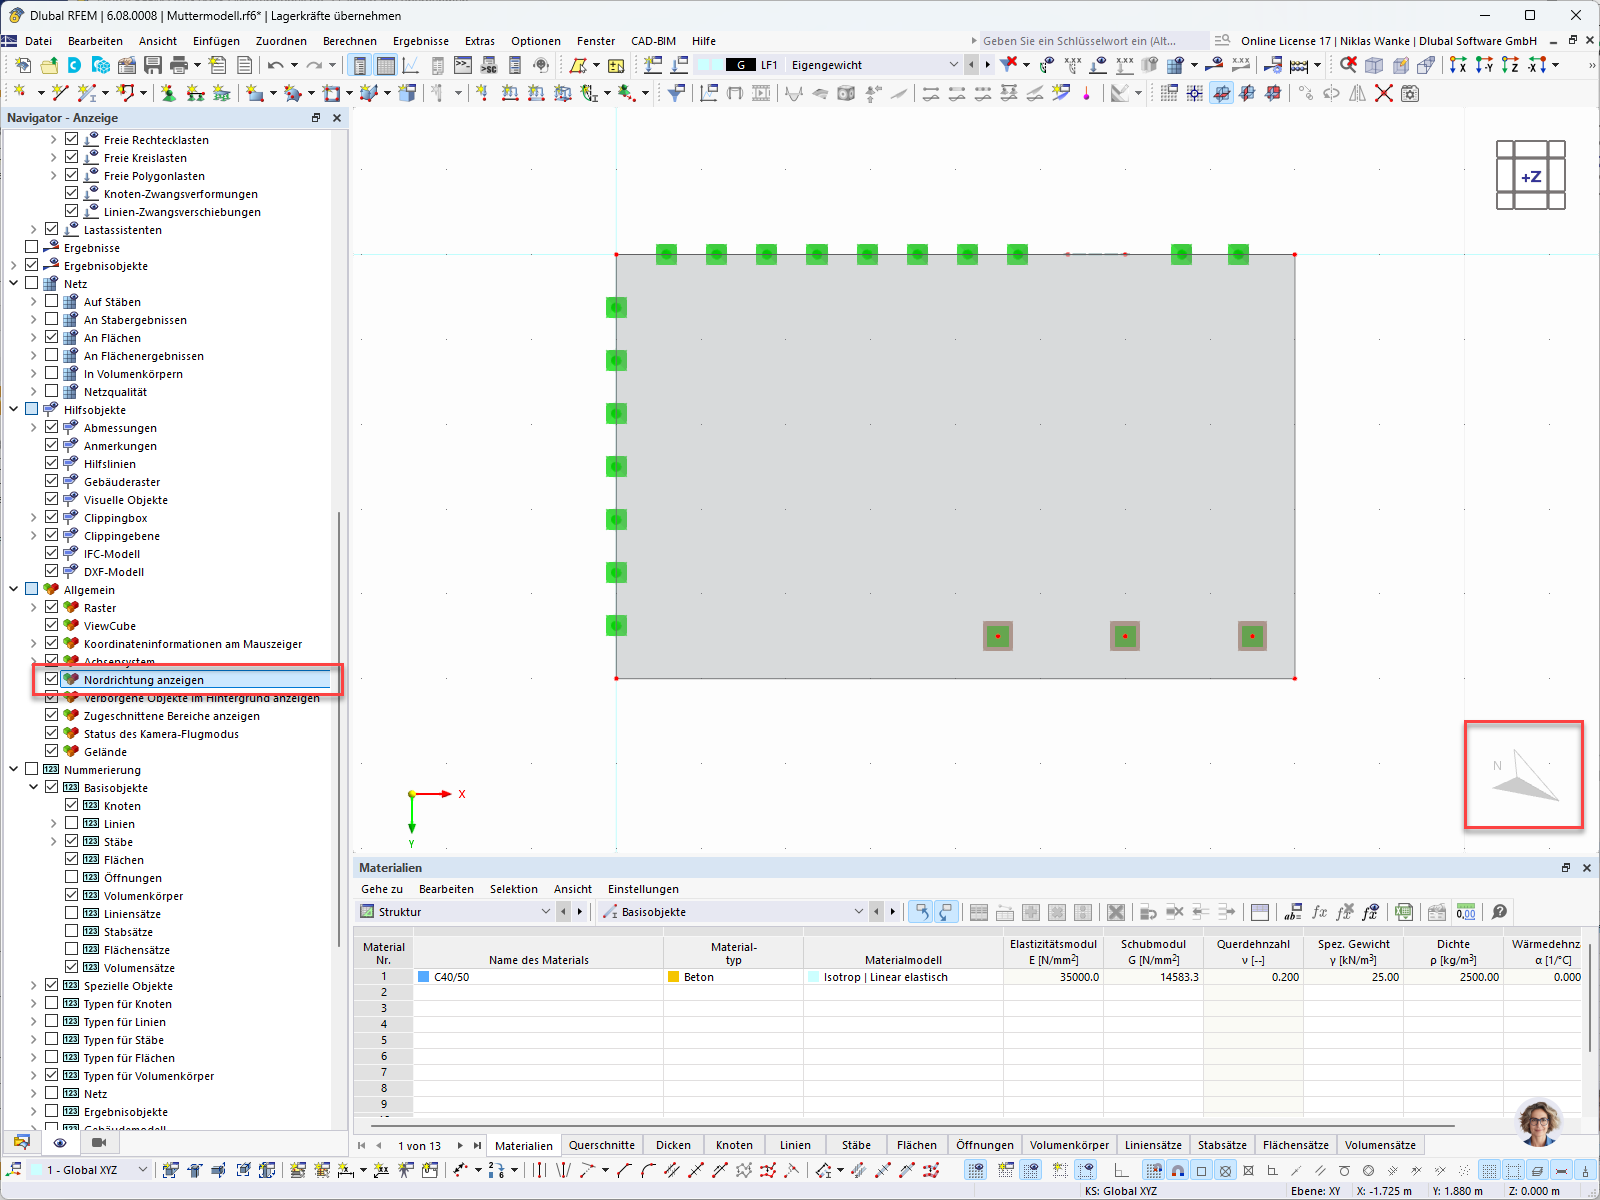Open the load case Eigengewicht dropdown

click(953, 65)
